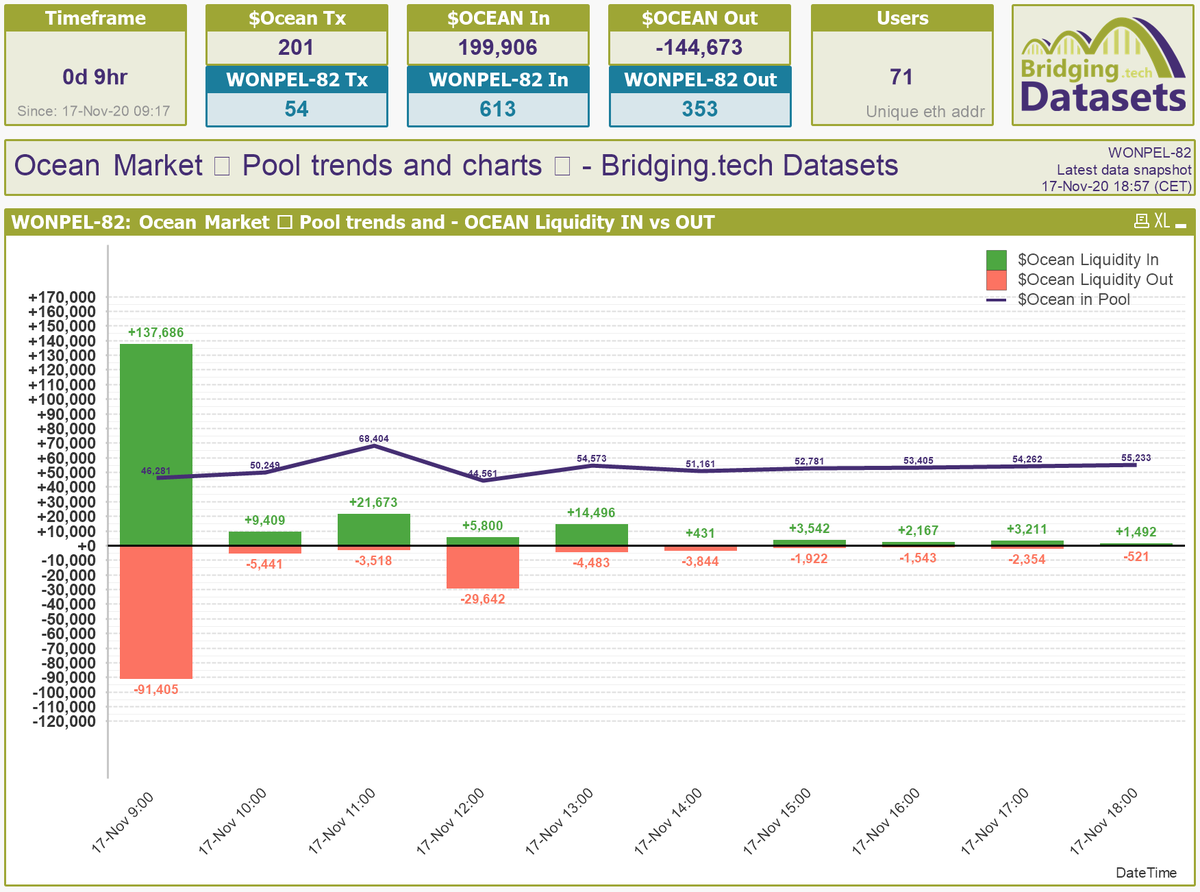Click the green +14,496 bar at 13:00
Screen dimensions: 1200x892
click(592, 534)
